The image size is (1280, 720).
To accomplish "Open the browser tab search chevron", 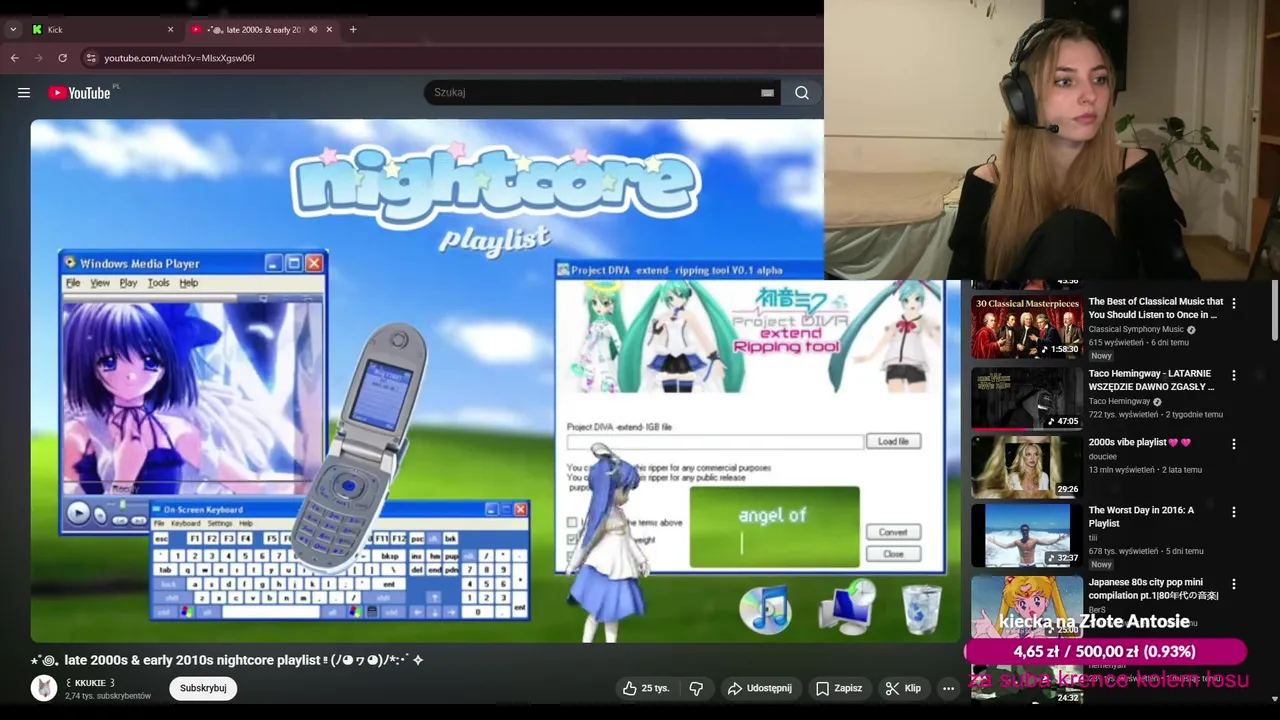I will pos(13,30).
